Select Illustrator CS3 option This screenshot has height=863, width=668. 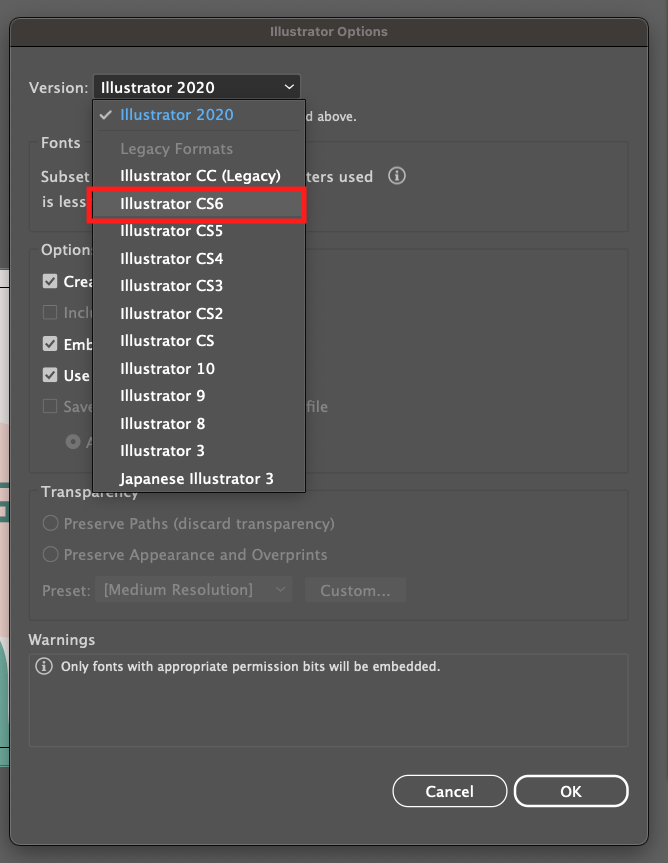199,286
